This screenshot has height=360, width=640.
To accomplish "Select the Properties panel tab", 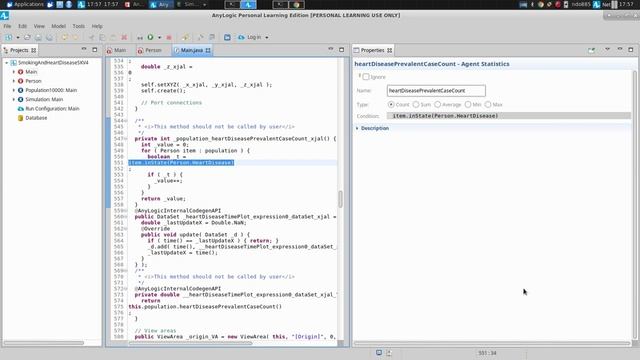I will [373, 50].
